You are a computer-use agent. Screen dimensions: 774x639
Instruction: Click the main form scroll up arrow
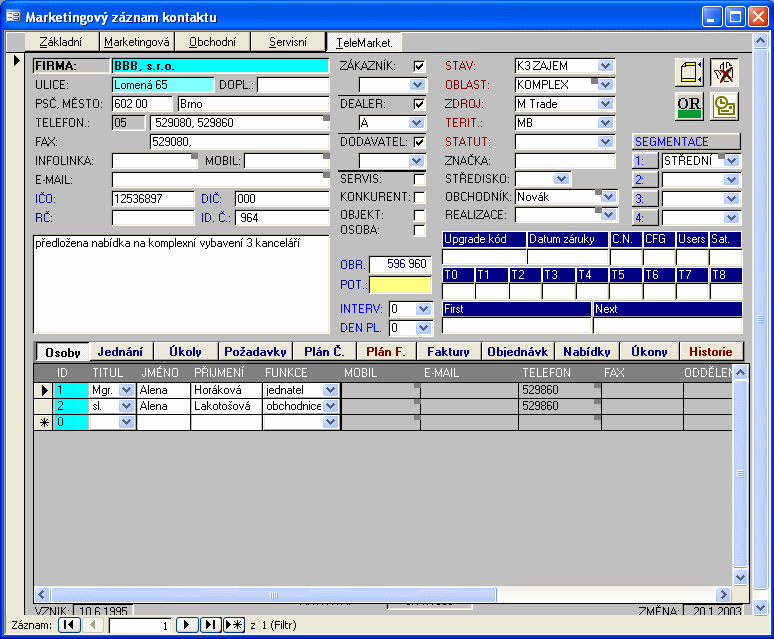[760, 40]
